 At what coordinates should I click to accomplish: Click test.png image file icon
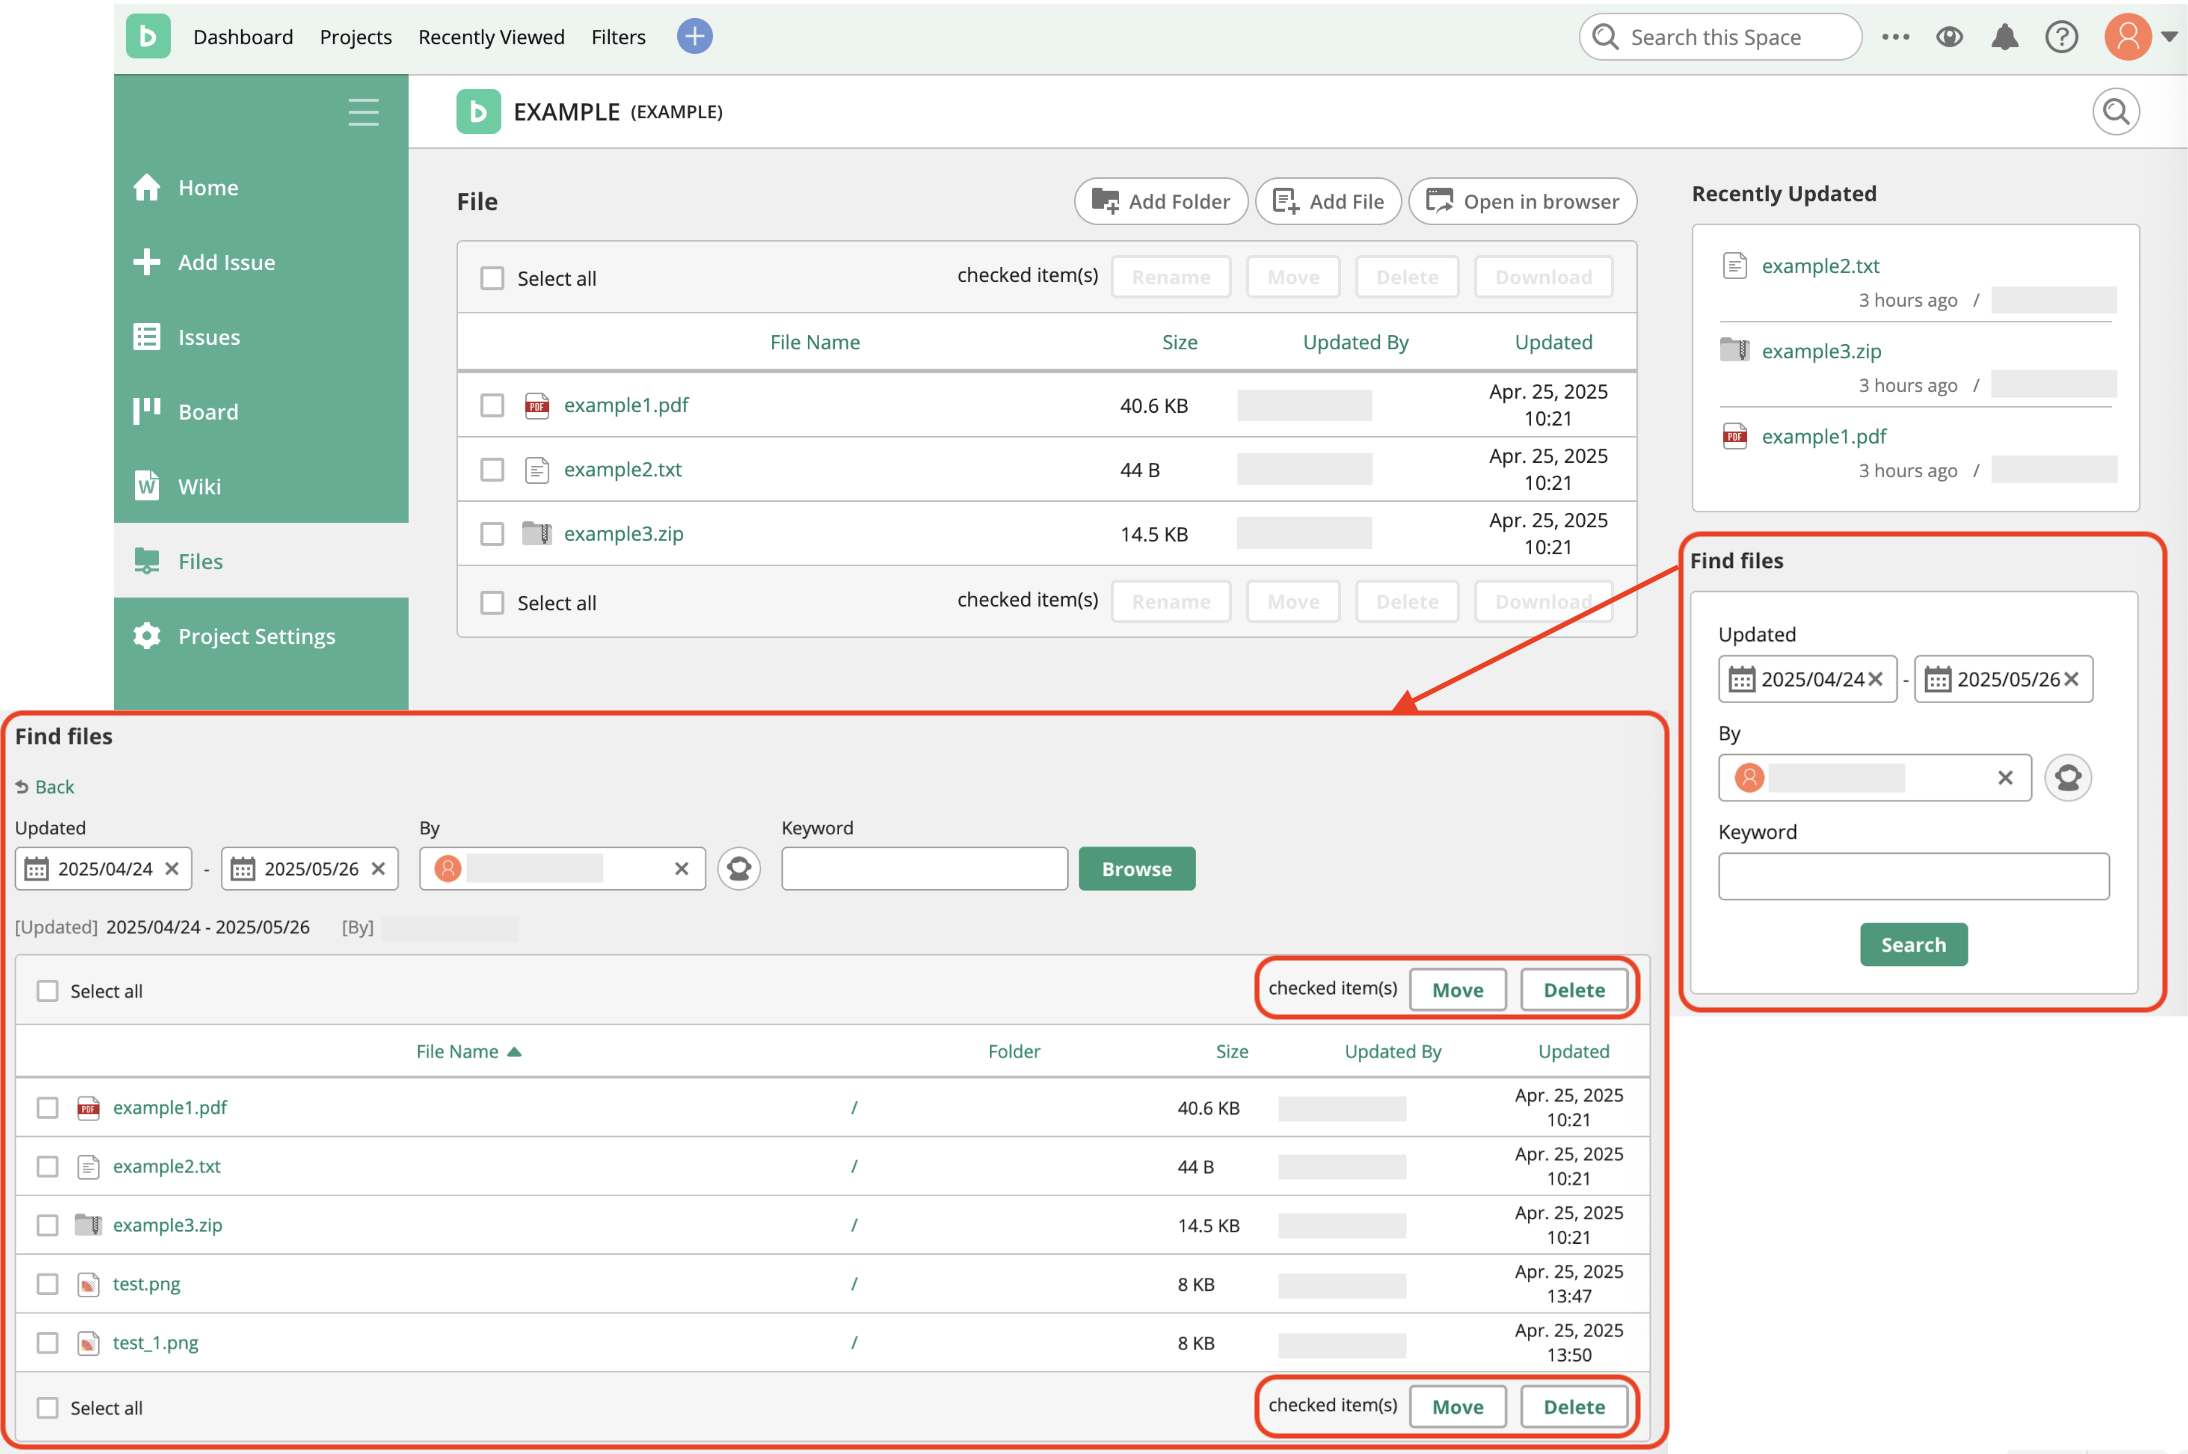tap(88, 1283)
